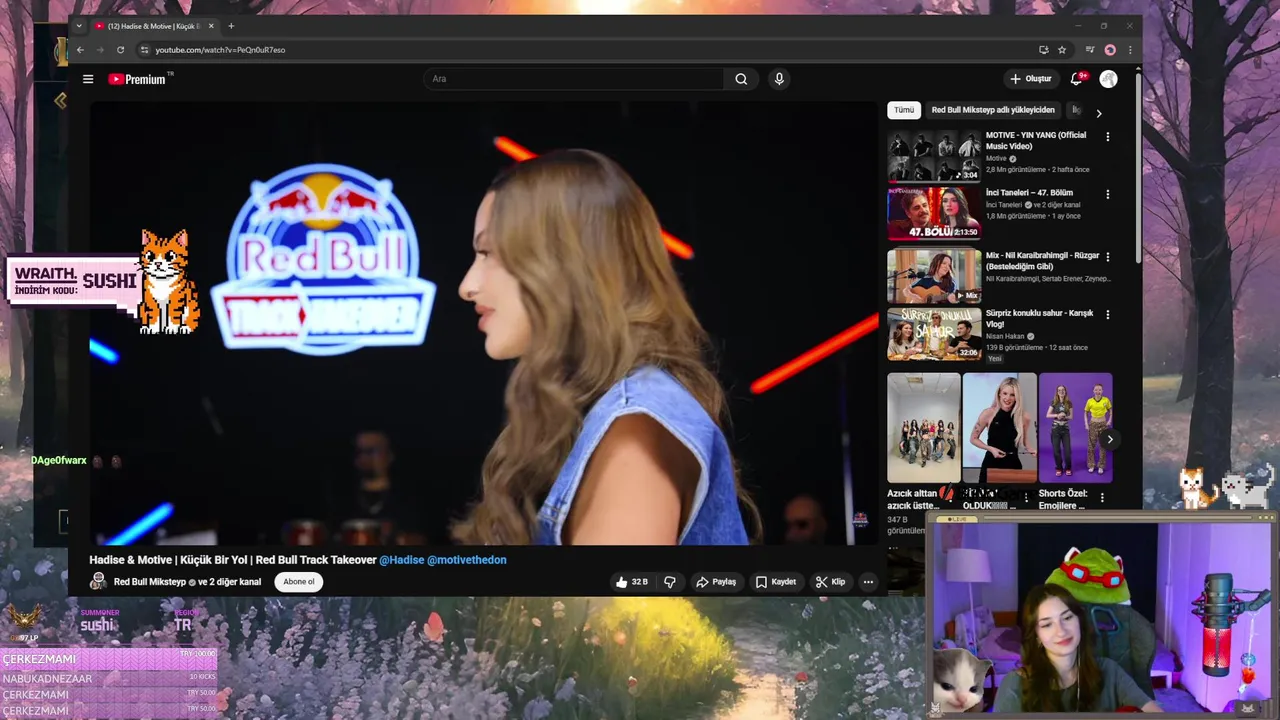This screenshot has height=720, width=1280.
Task: Bookmark this page with star icon
Action: click(x=1062, y=50)
